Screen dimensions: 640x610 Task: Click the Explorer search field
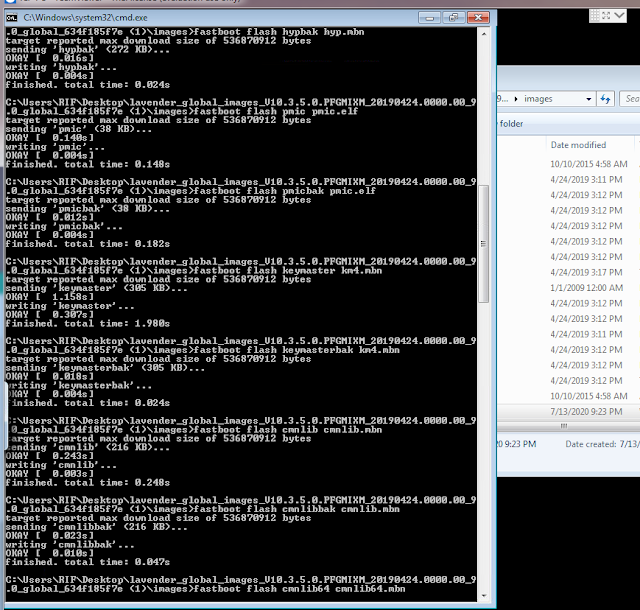click(x=630, y=99)
